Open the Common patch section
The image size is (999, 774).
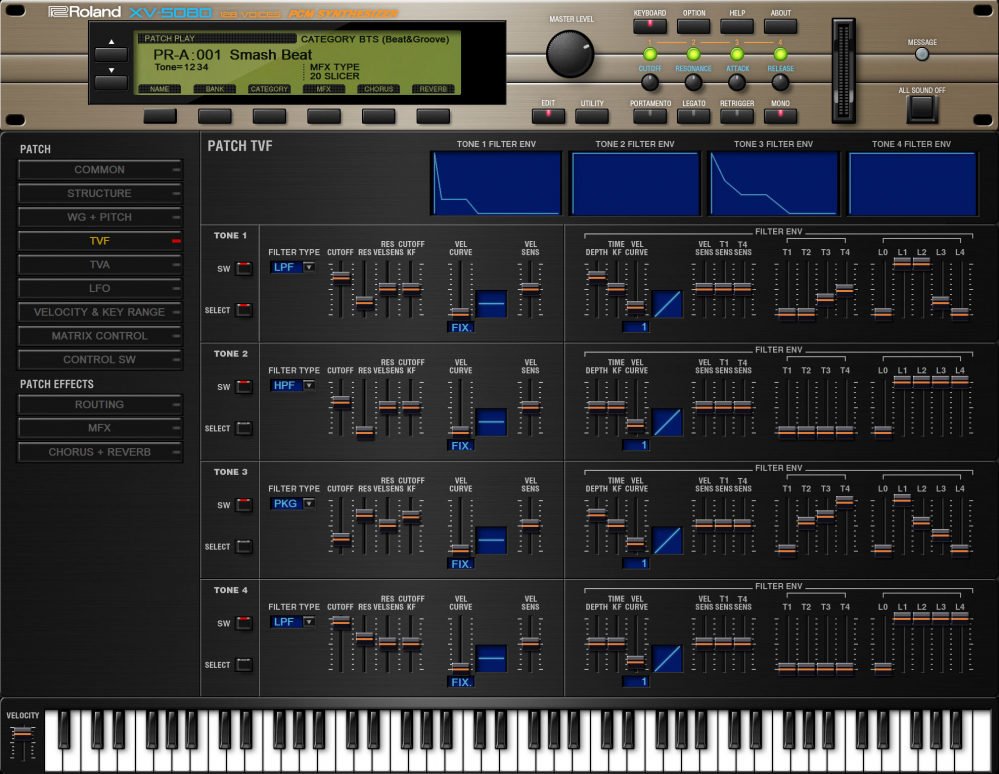coord(100,169)
